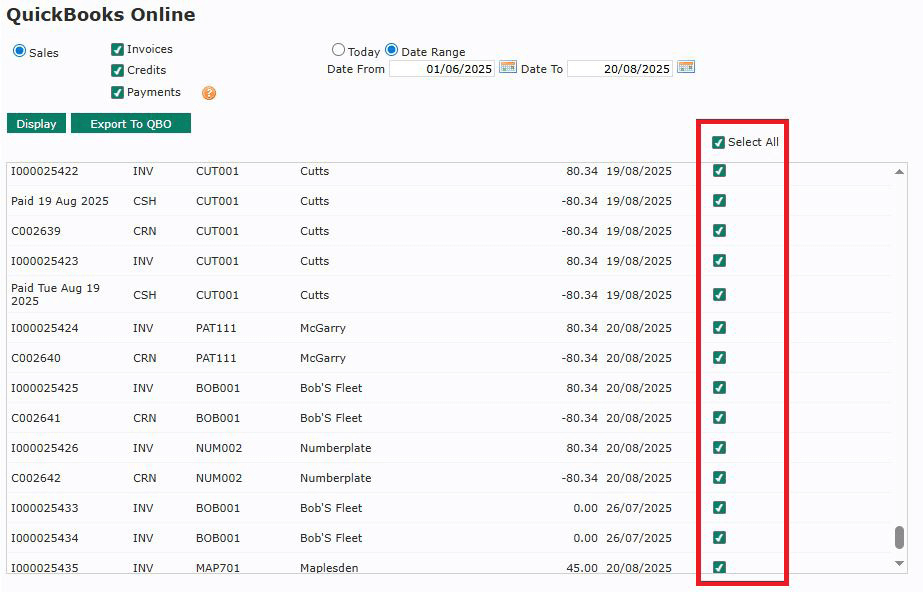
Task: Click PAT111 code in C002640 row
Action: point(216,358)
